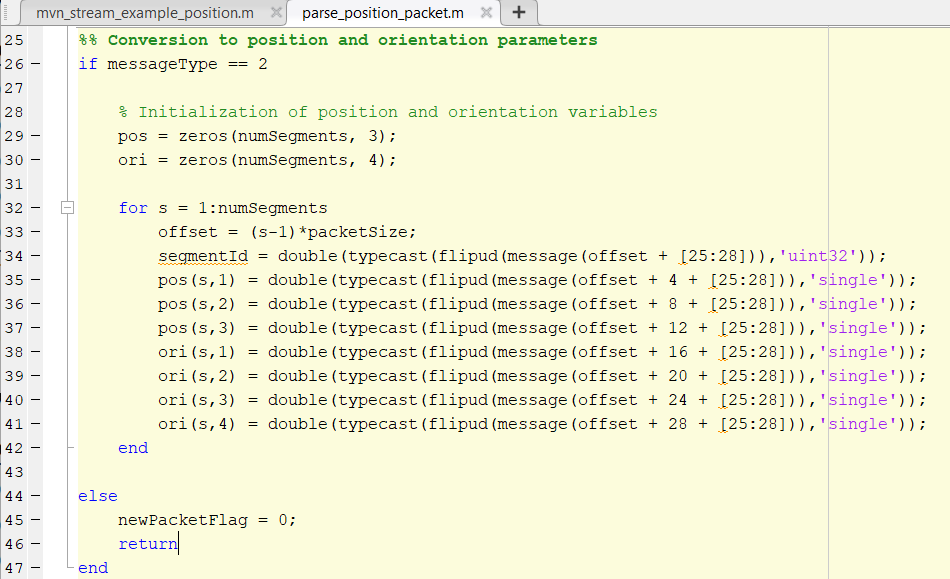Collapse the for loop code fold marker

[x=67, y=207]
